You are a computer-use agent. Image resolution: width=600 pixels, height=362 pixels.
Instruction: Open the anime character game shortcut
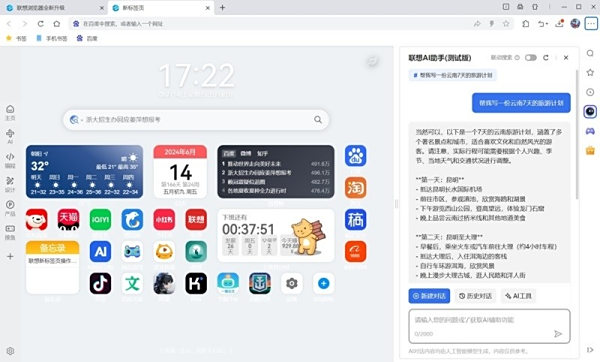tap(164, 284)
